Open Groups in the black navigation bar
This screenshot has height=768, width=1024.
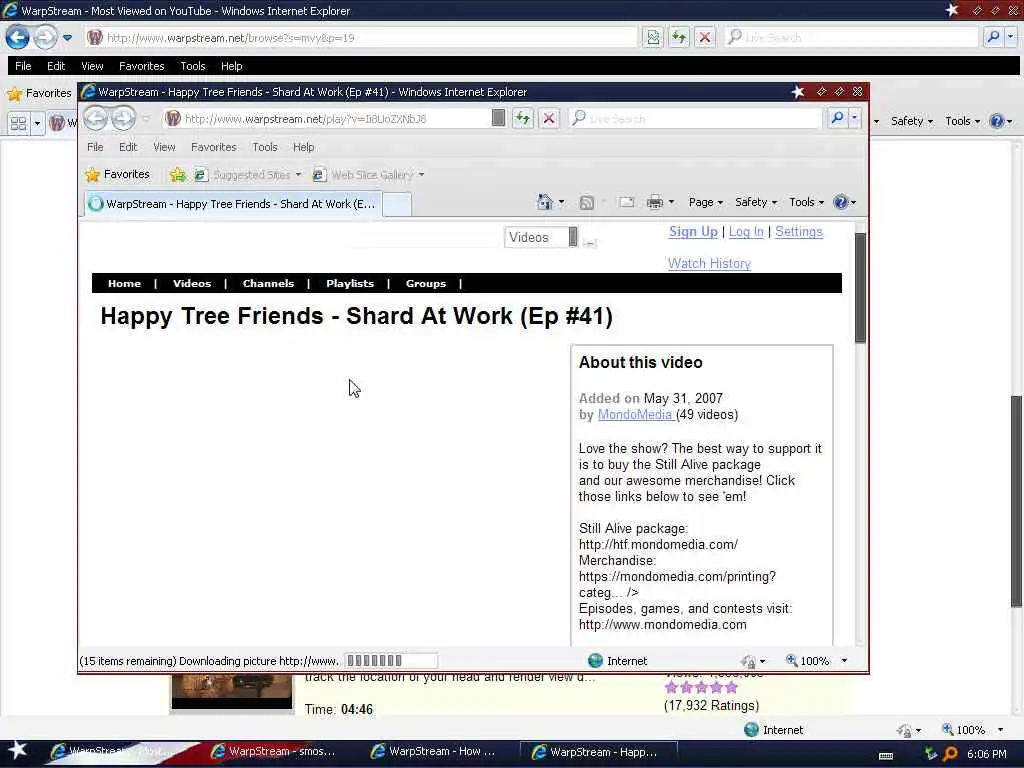point(426,283)
